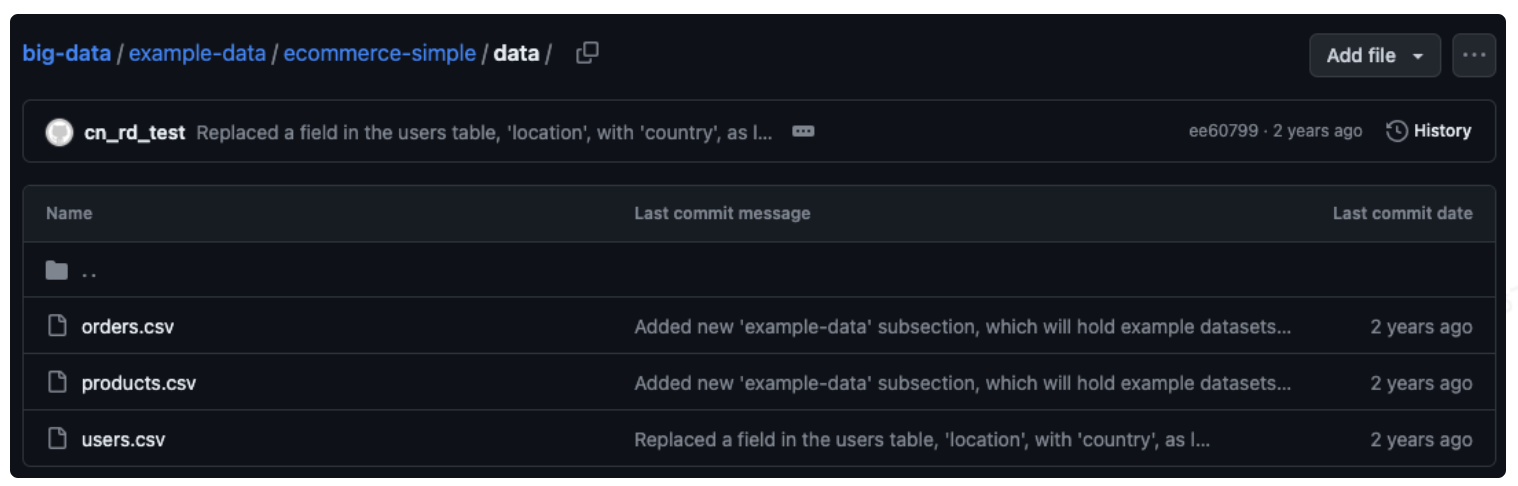Open History via the clock icon
This screenshot has height=486, width=1518.
click(1397, 131)
